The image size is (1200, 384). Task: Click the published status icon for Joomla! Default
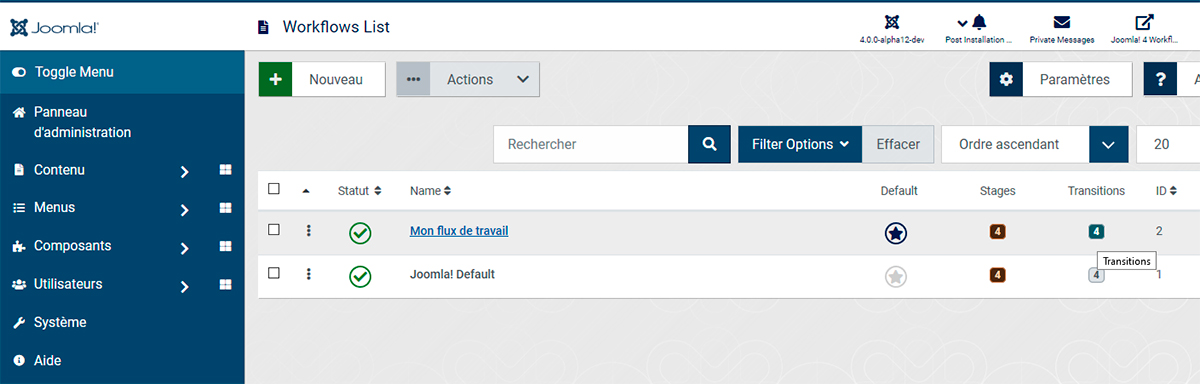coord(360,275)
